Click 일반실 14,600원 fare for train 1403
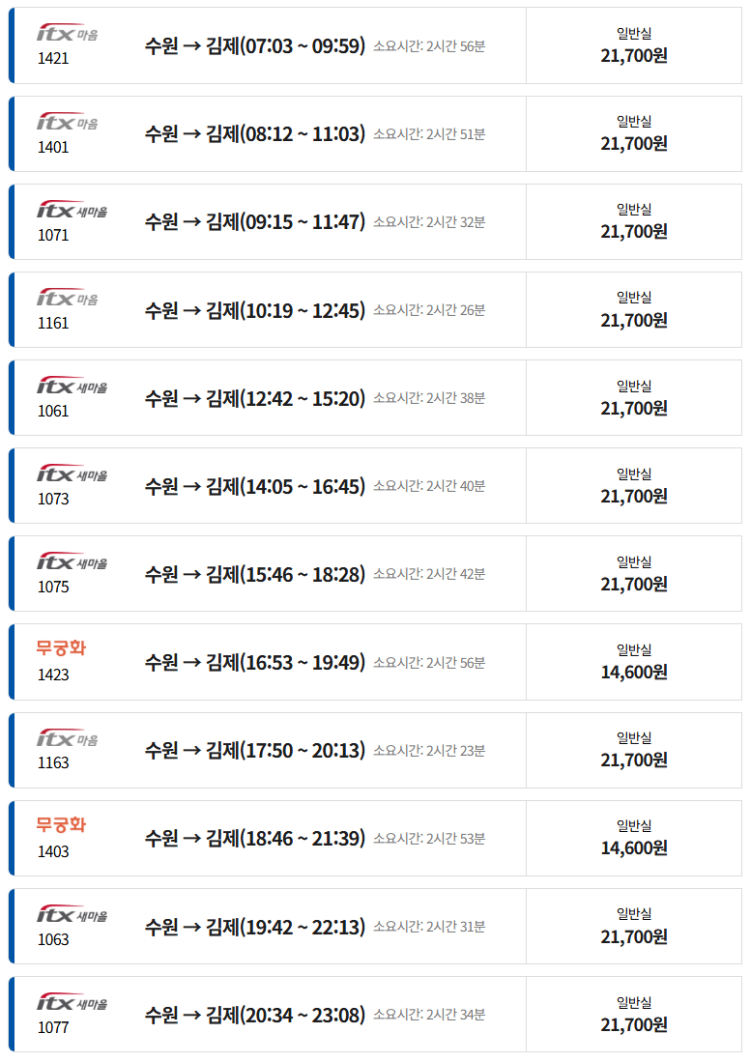 click(634, 838)
